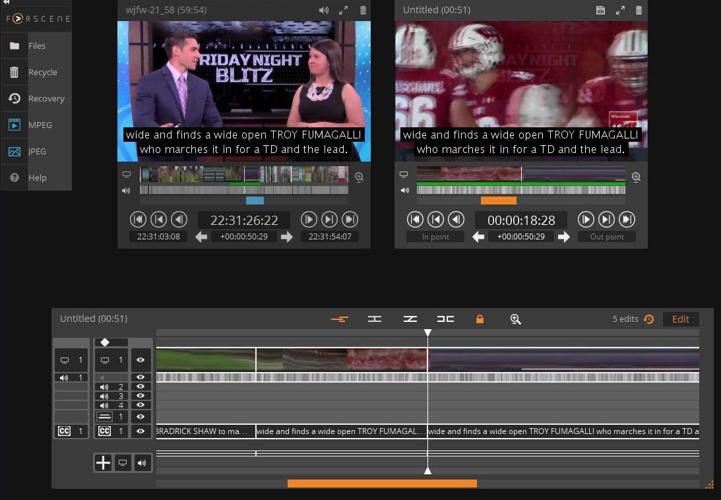Open the Recycle bin in sidebar
This screenshot has width=721, height=500.
click(36, 72)
